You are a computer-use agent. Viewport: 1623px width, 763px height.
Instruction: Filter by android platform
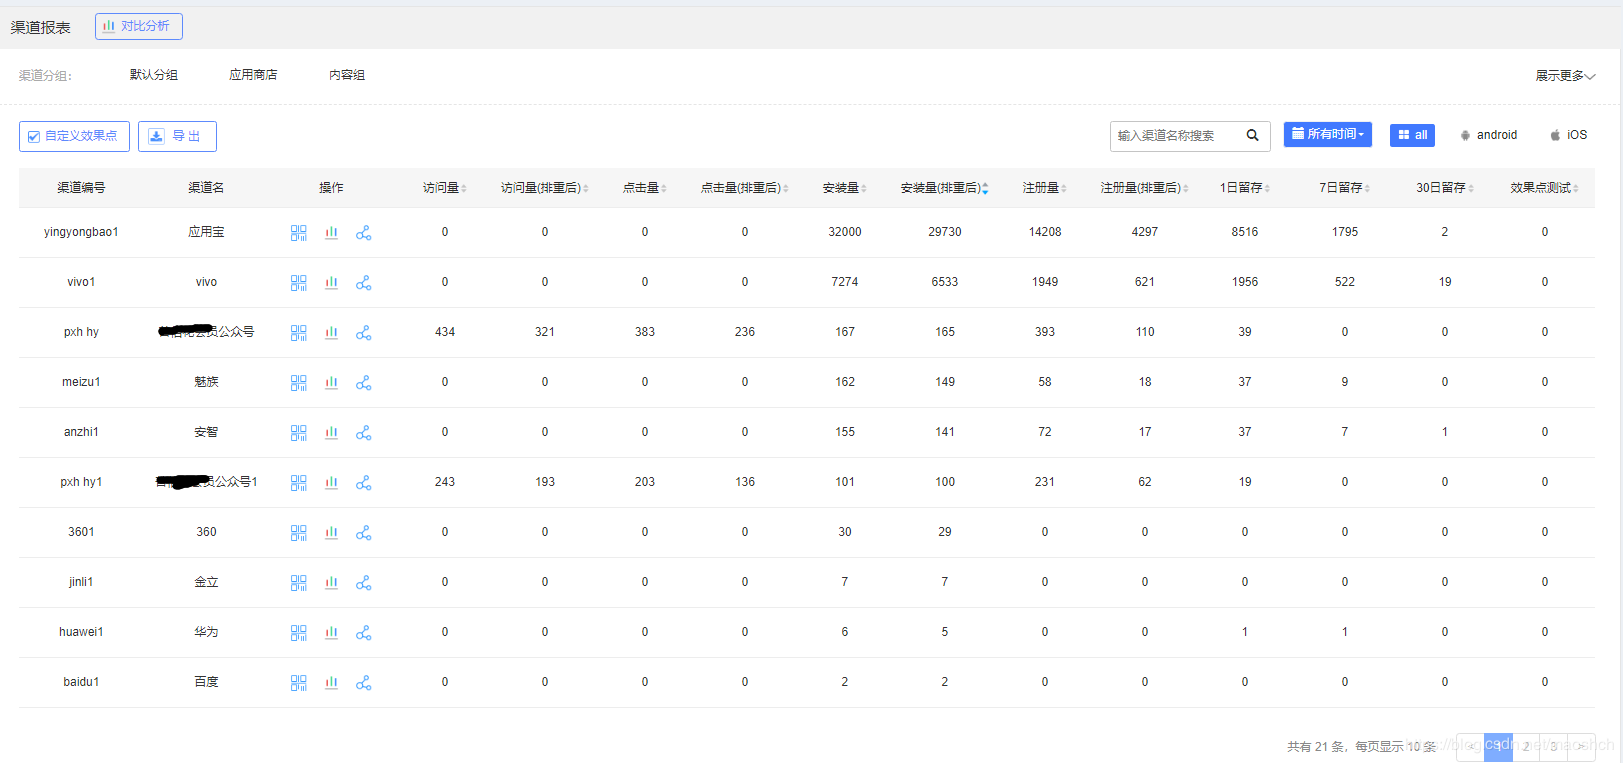1488,135
